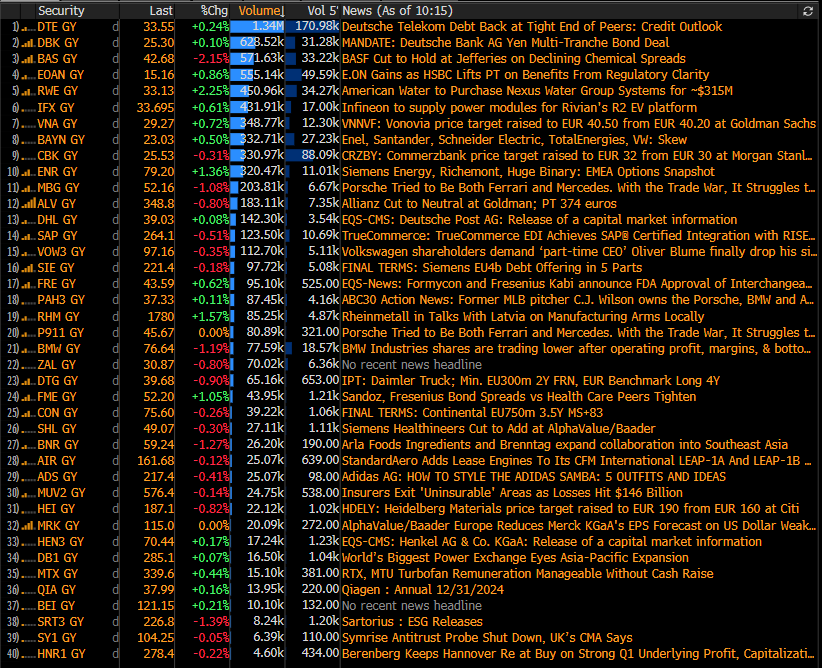Select the RHM GY security ticker
Screen dimensions: 822x668
(x=58, y=317)
